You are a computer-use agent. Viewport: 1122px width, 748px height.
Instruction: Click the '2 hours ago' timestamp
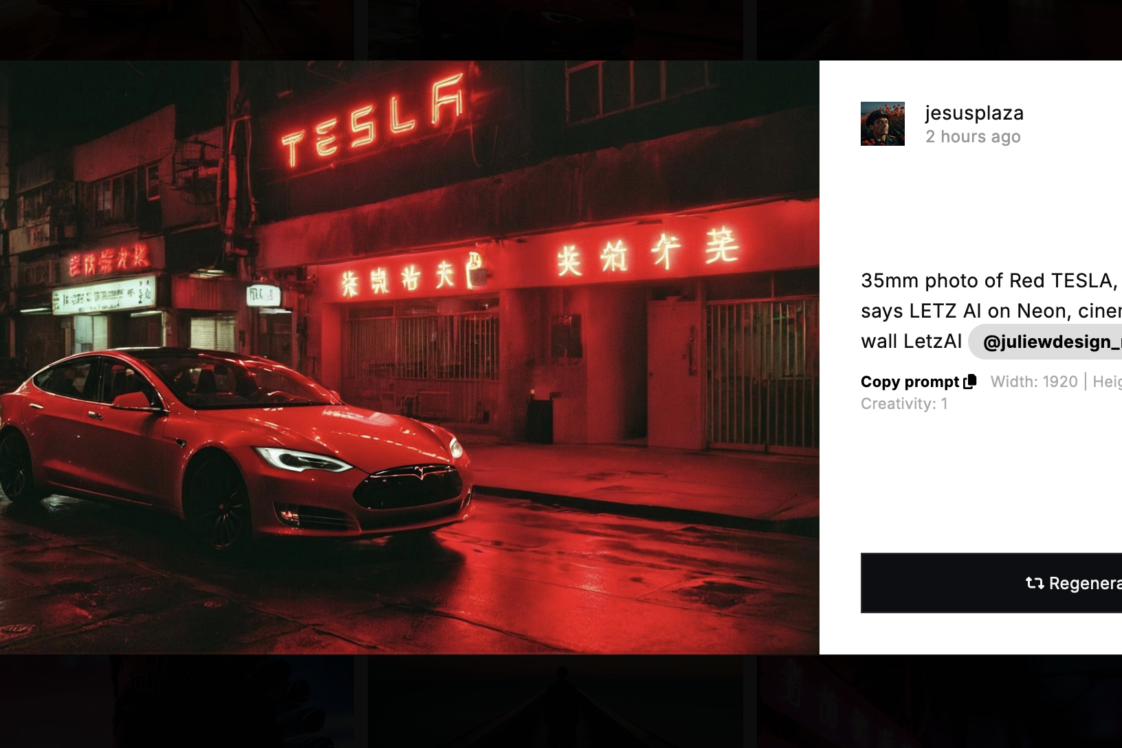972,137
